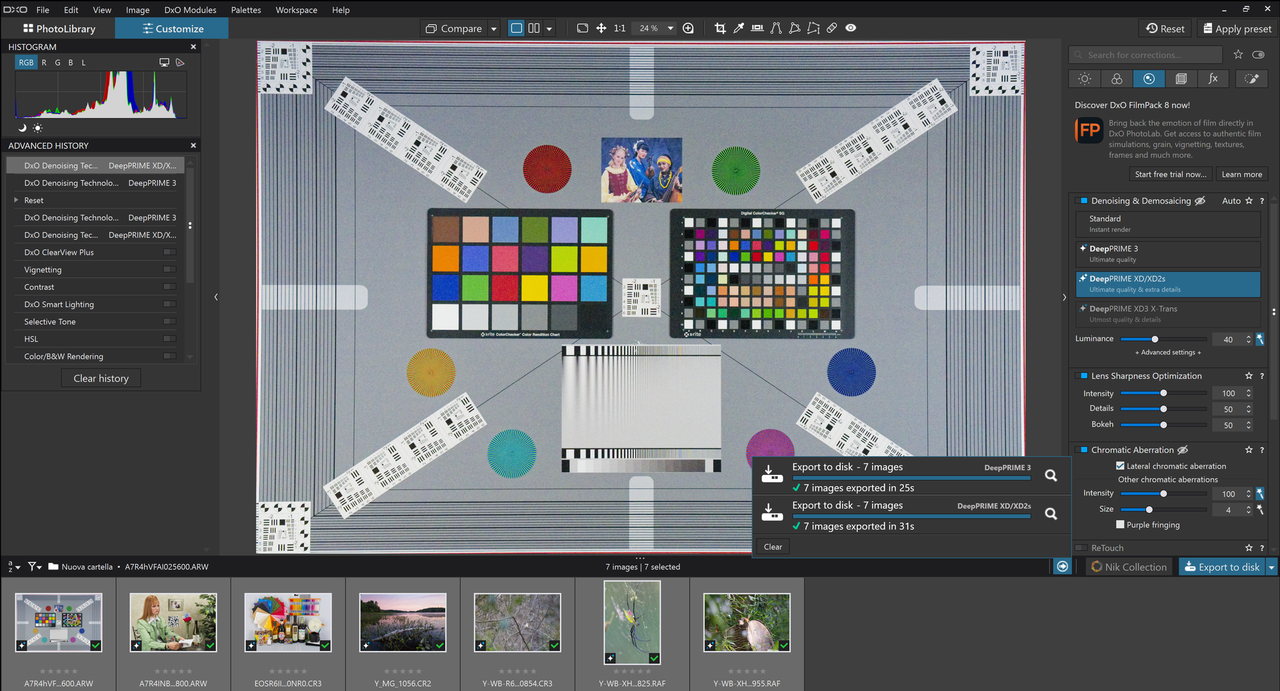This screenshot has height=691, width=1280.
Task: Show only R channel in histogram
Action: click(x=44, y=63)
